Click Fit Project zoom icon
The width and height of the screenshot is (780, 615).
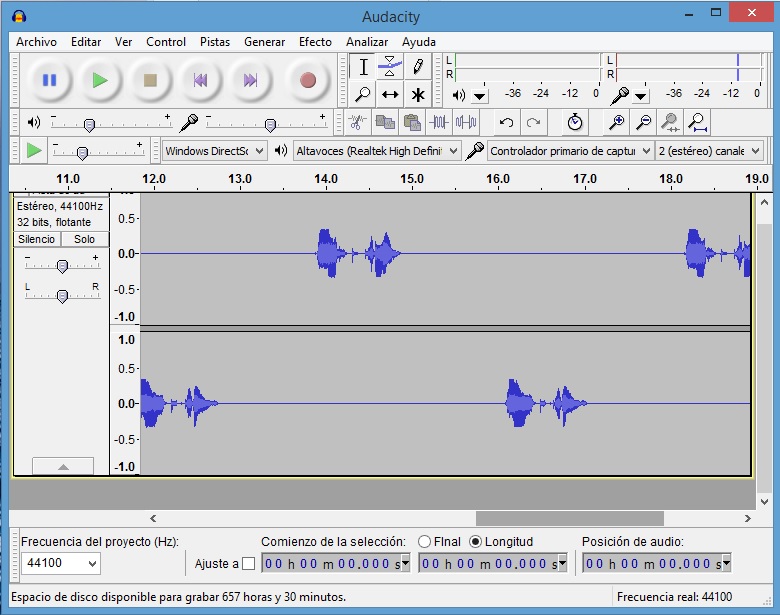pyautogui.click(x=697, y=122)
